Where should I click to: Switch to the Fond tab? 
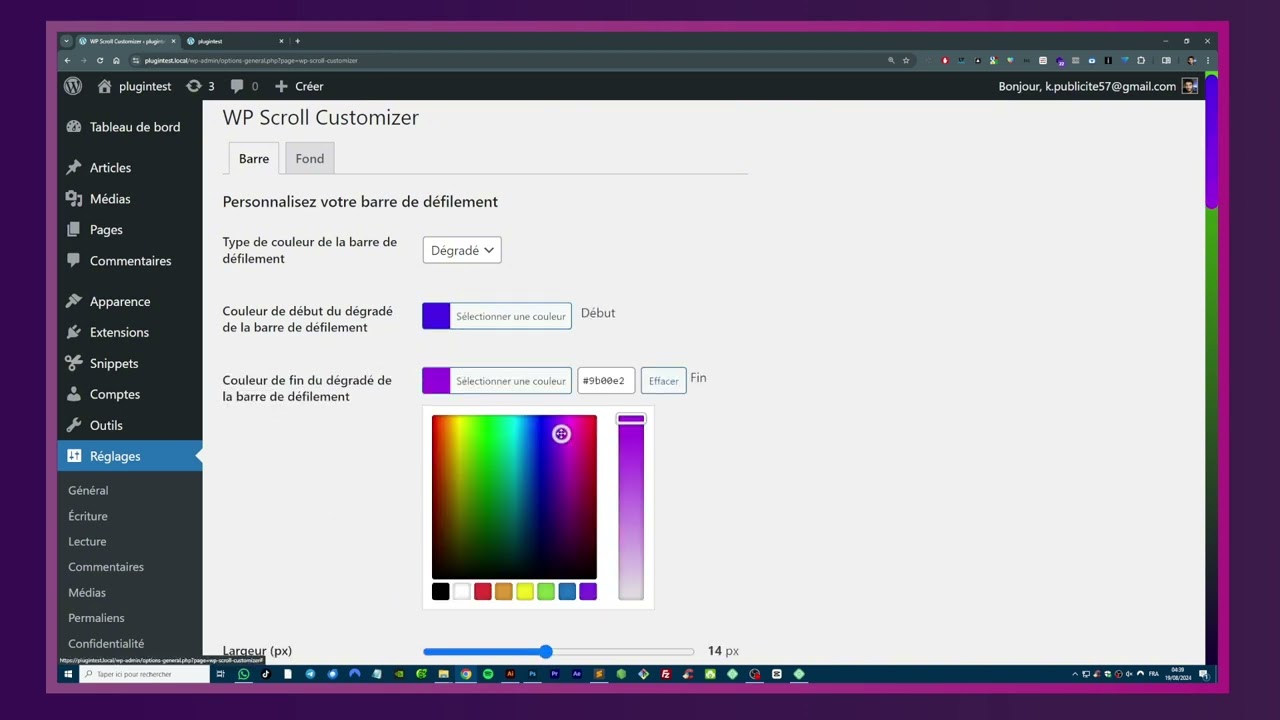[x=310, y=158]
